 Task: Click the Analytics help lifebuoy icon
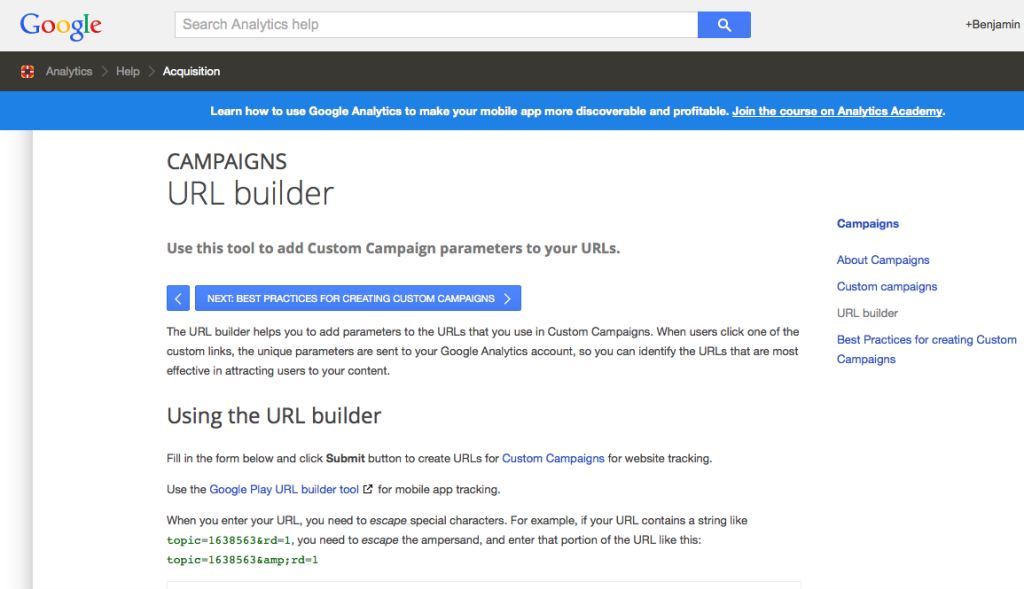click(x=27, y=72)
